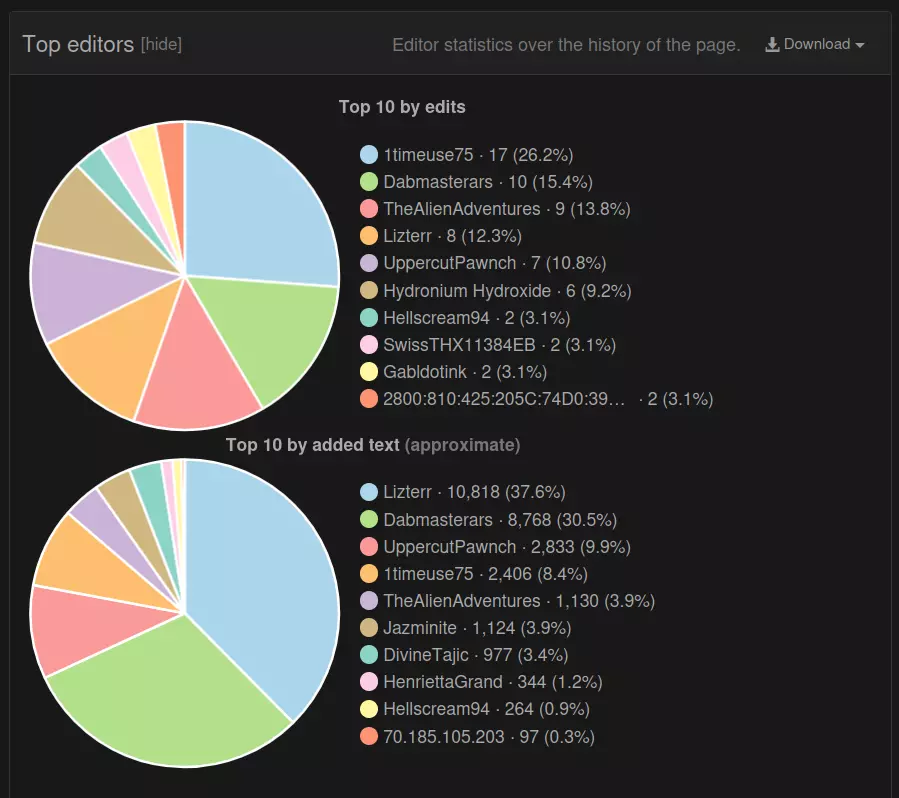This screenshot has height=798, width=899.
Task: Click the UppercutPawnch 7 (10.8%) legend swatch
Action: coord(369,263)
